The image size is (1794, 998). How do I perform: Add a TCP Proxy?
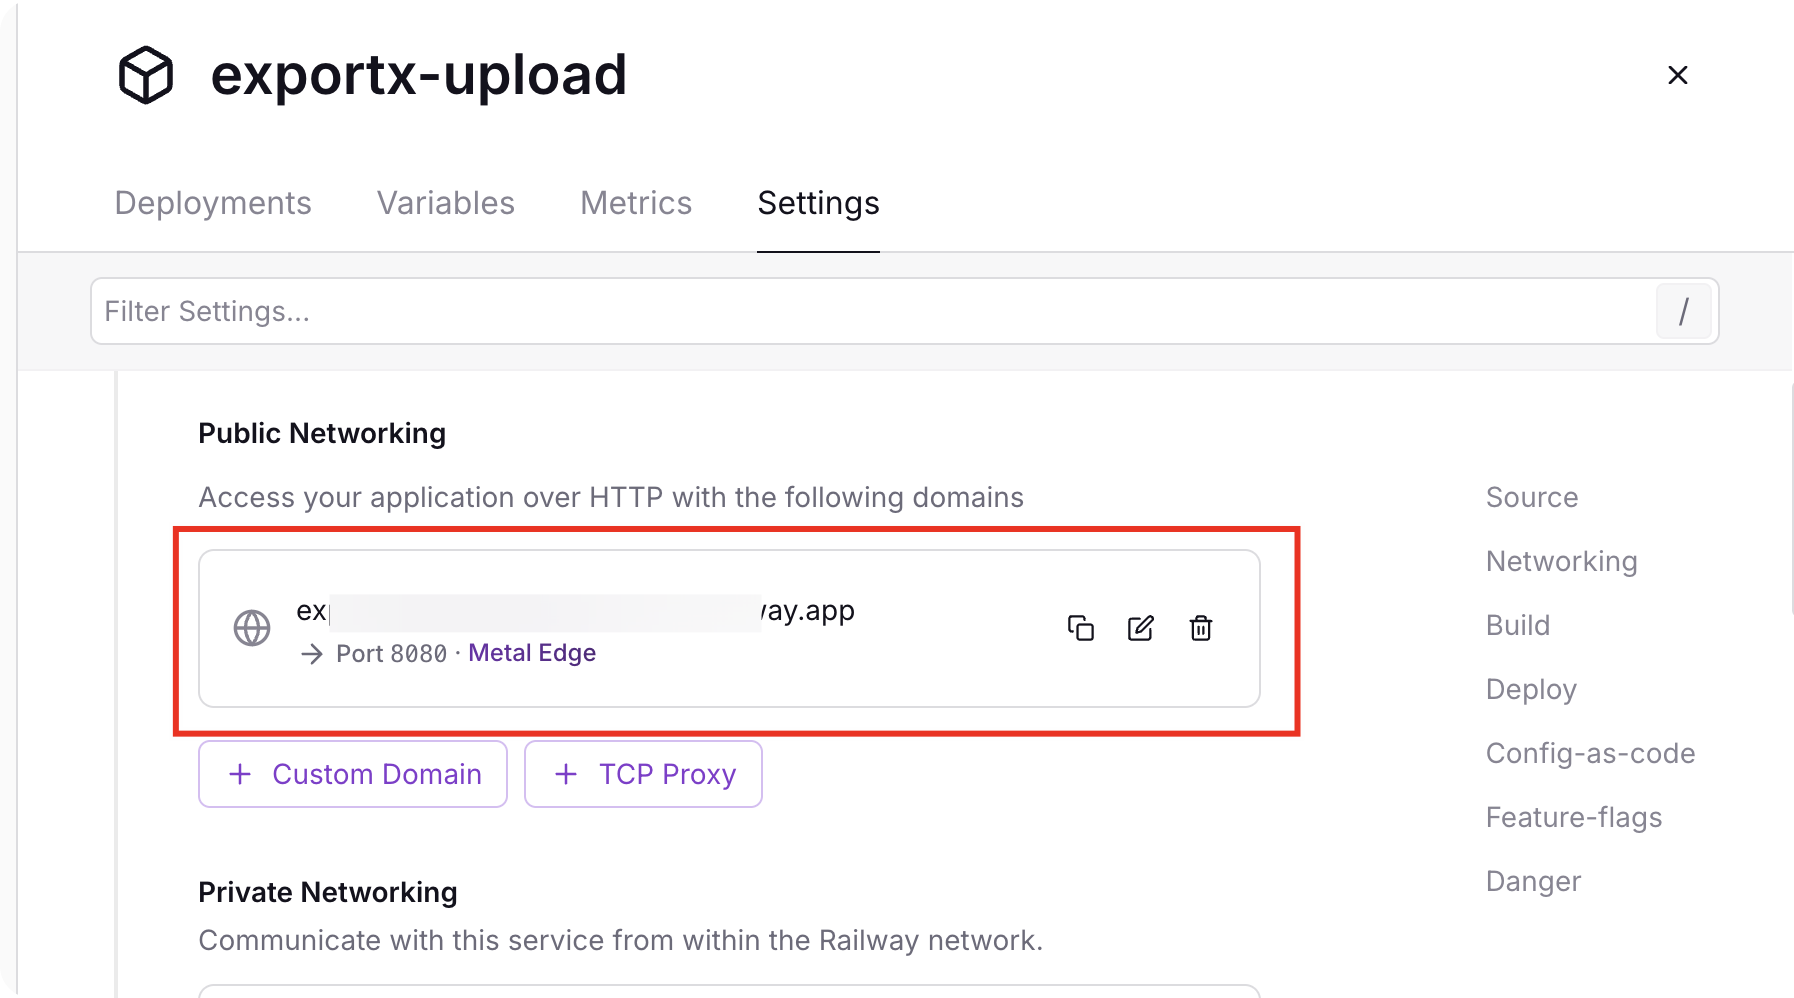[643, 774]
